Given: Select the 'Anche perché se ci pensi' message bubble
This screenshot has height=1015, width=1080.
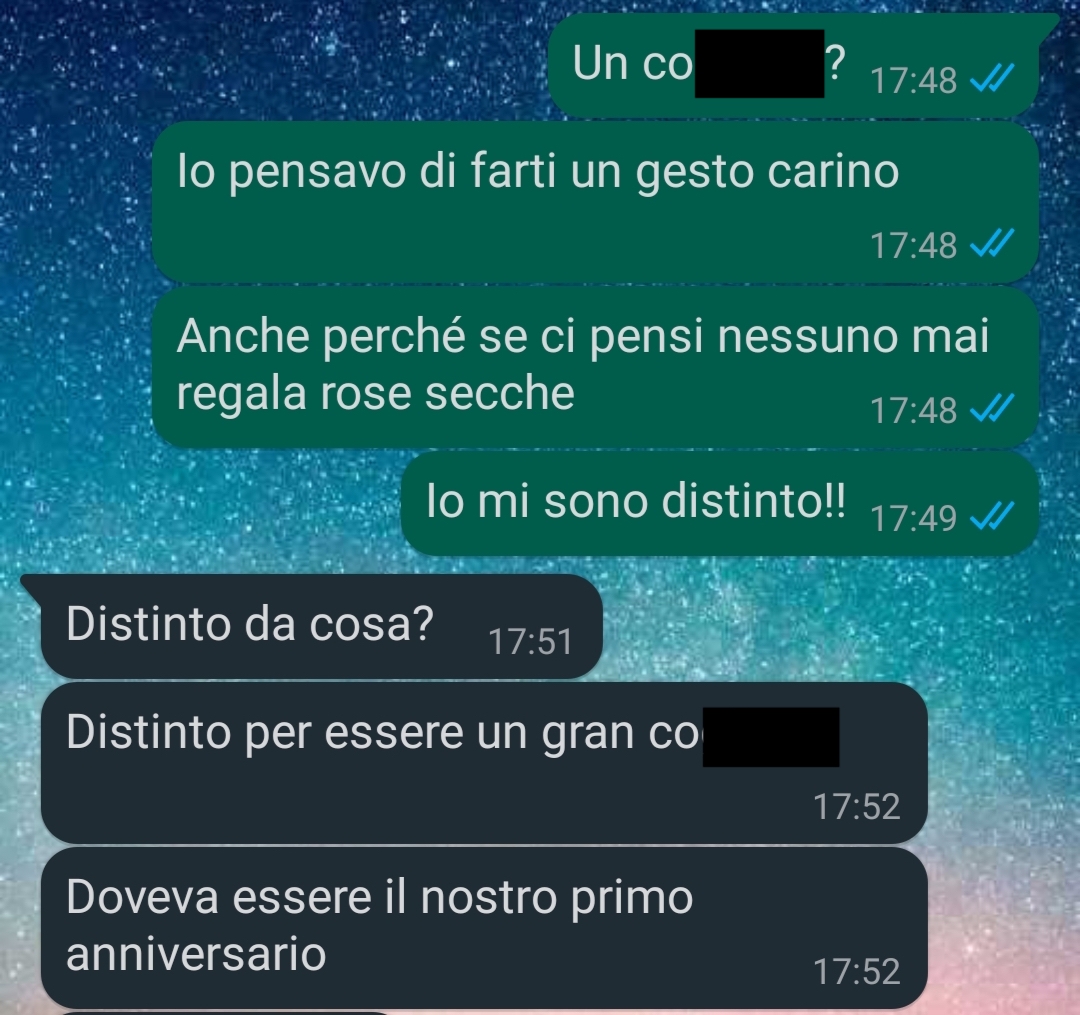Looking at the screenshot, I should click(595, 367).
